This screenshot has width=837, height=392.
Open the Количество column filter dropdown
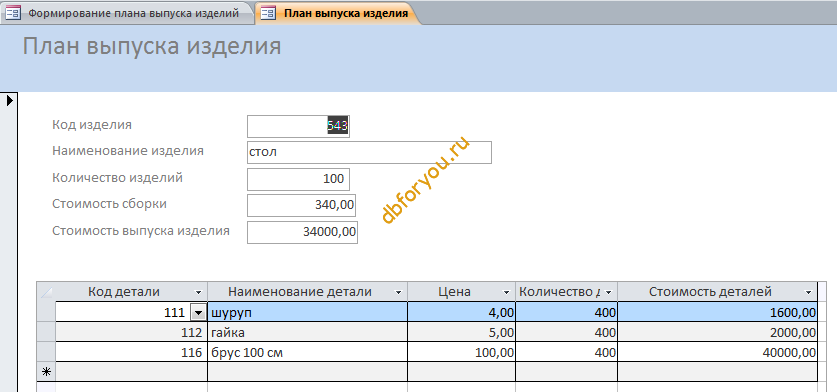pos(609,292)
